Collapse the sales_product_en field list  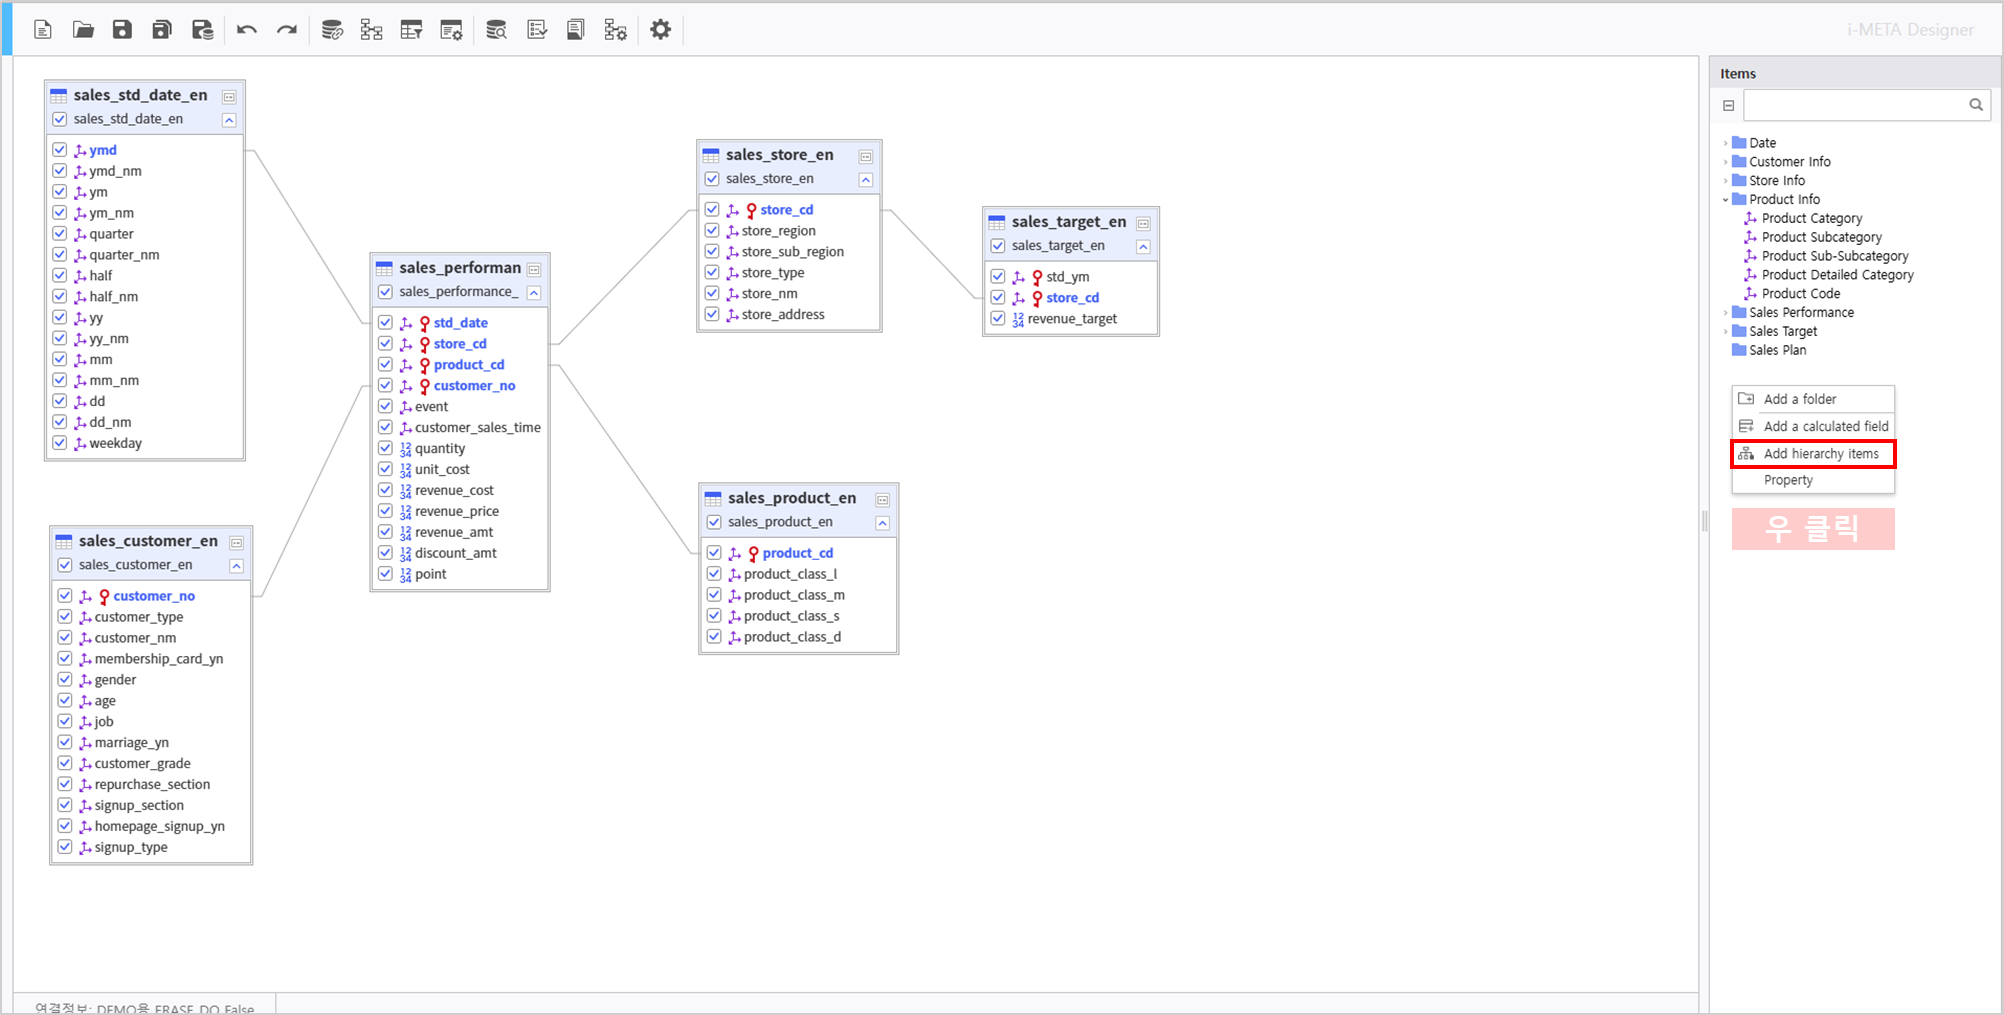click(x=883, y=523)
